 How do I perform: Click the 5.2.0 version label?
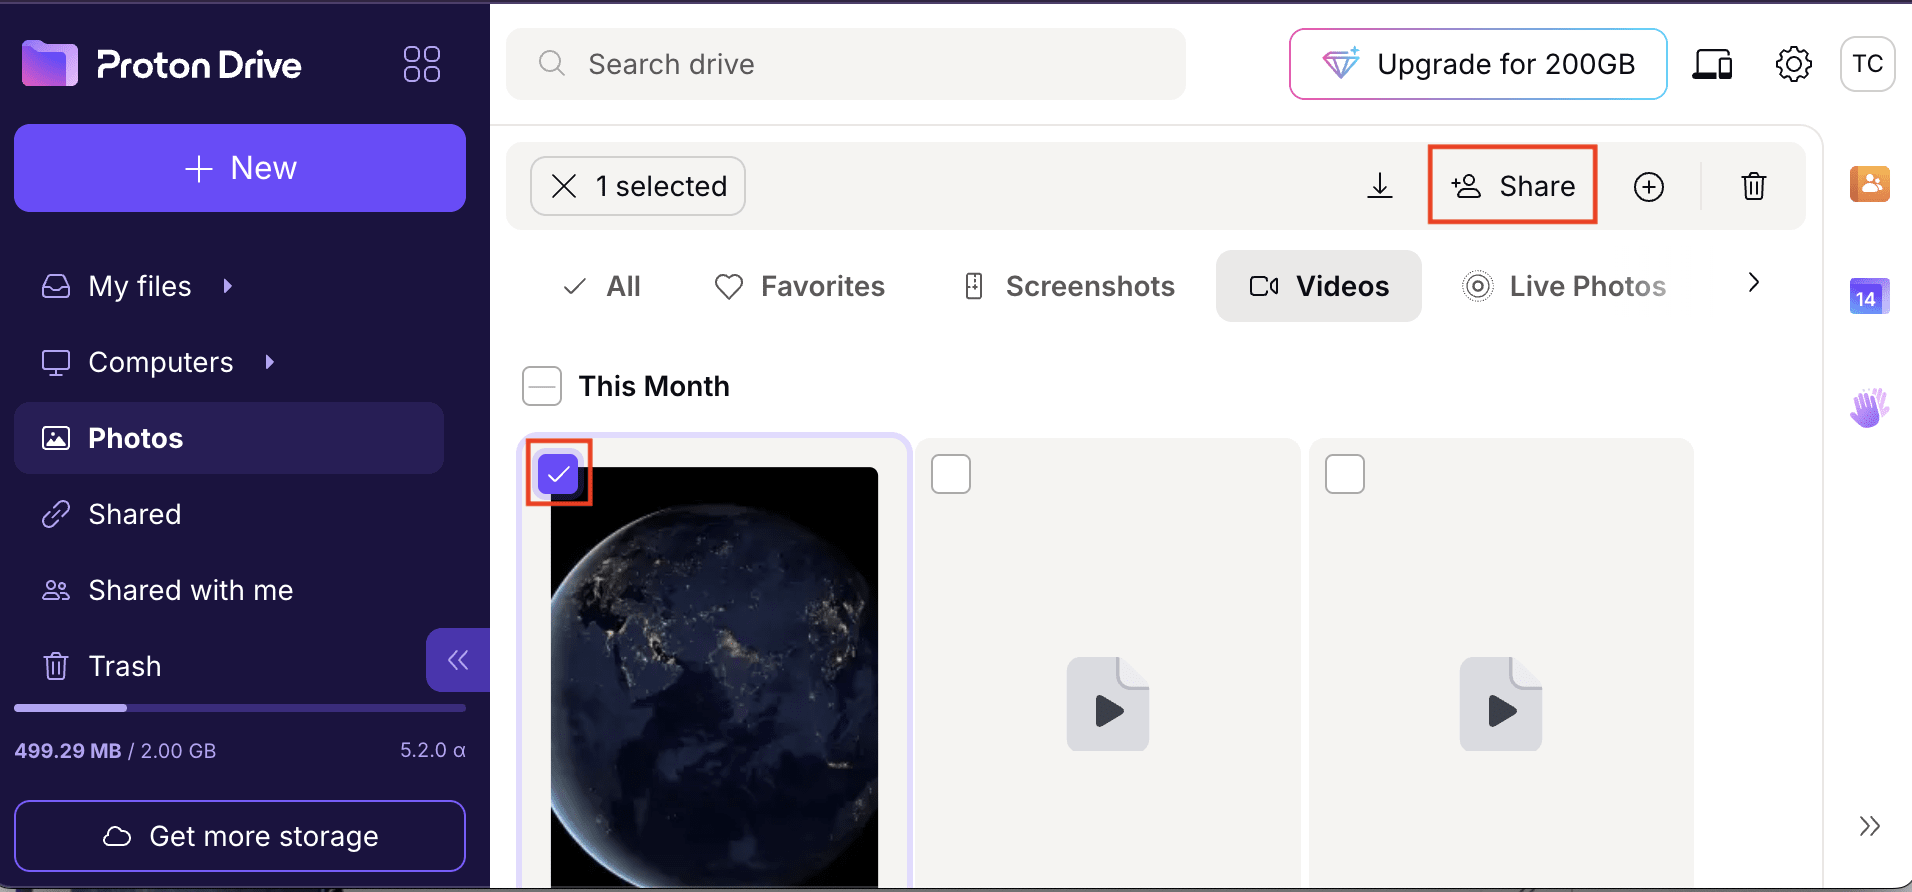click(433, 750)
